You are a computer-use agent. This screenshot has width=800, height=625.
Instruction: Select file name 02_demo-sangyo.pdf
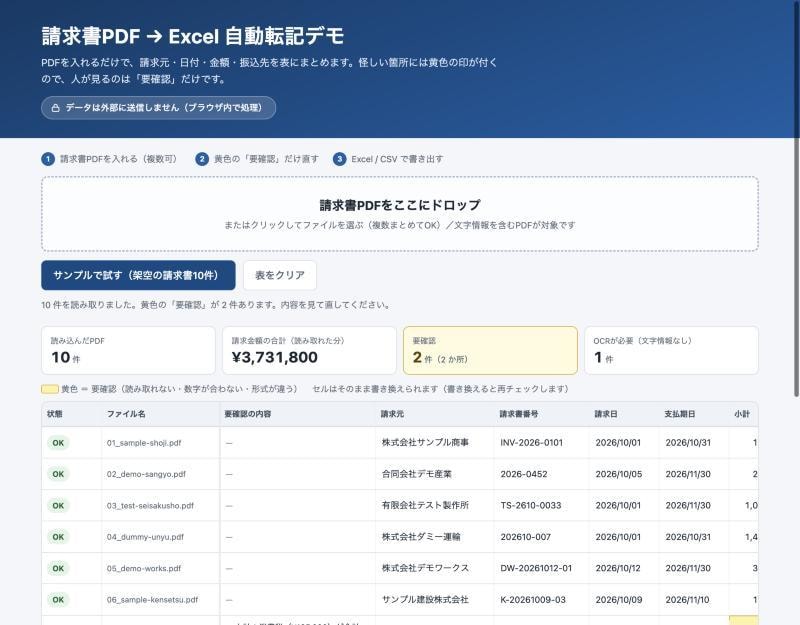click(146, 474)
